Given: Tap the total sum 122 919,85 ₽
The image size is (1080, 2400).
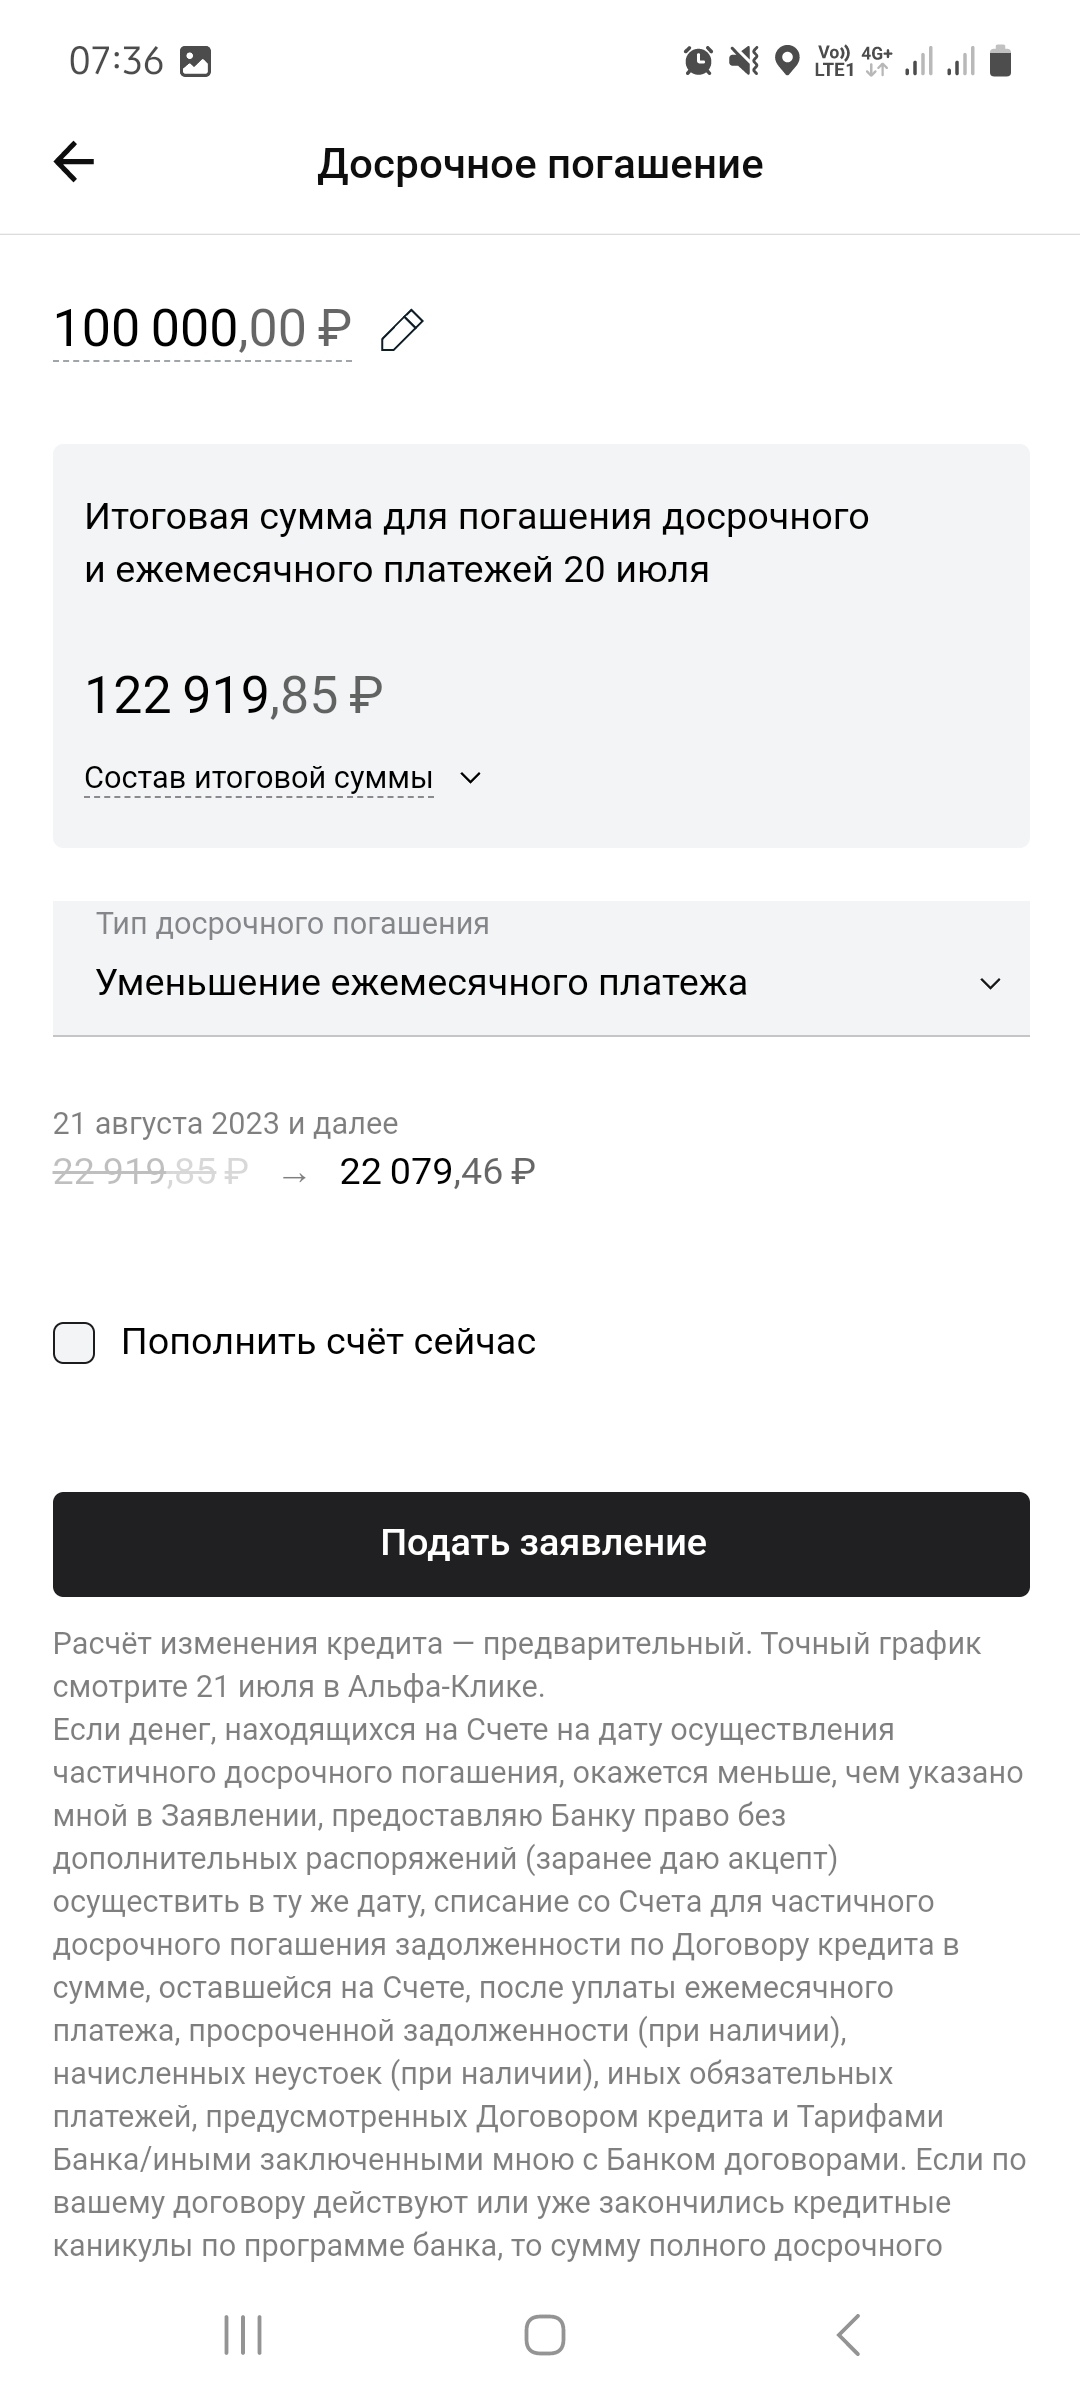Looking at the screenshot, I should pos(234,695).
